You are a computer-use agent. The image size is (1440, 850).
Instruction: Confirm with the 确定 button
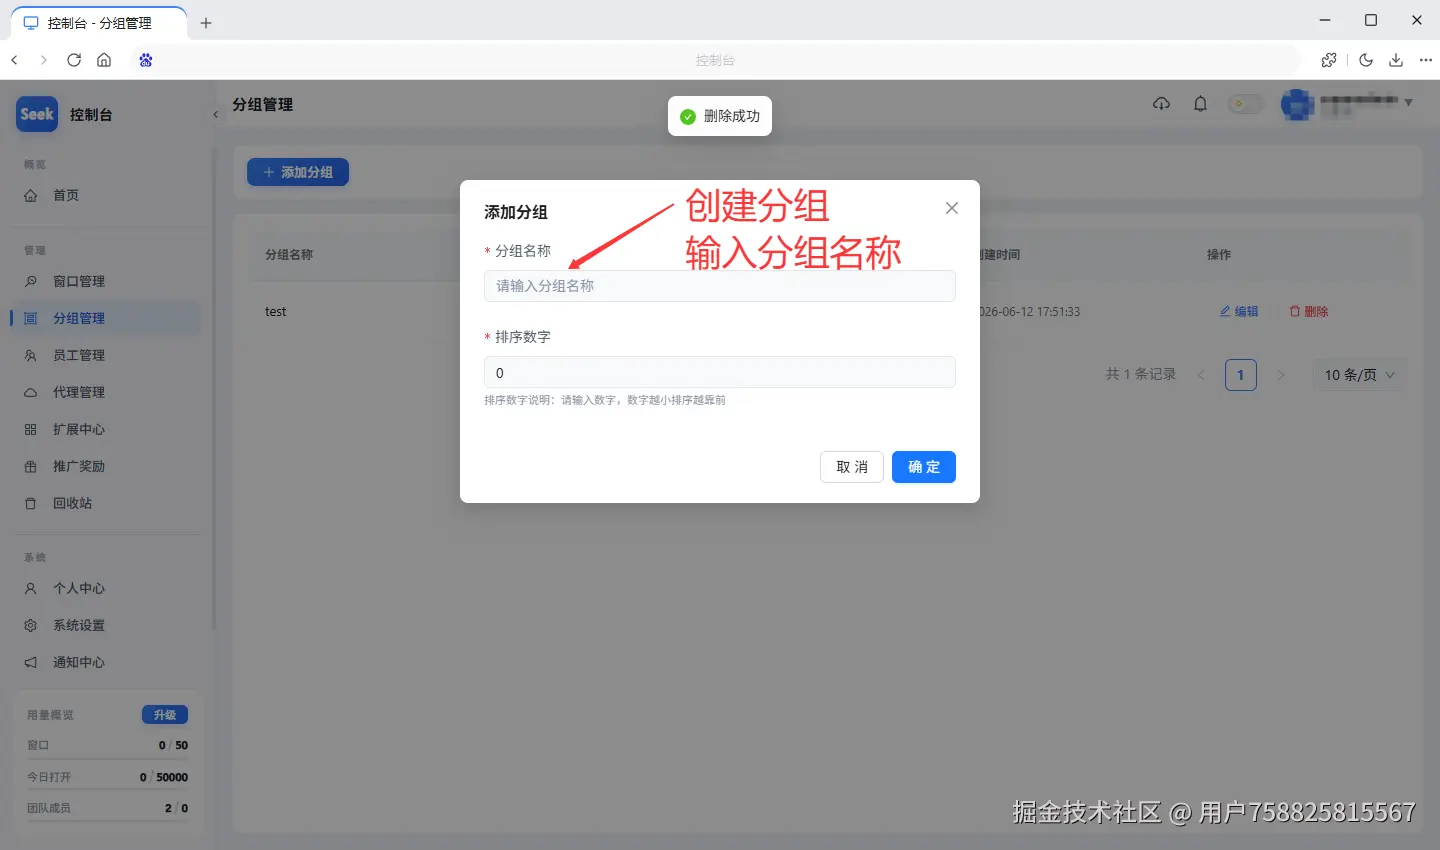(924, 467)
